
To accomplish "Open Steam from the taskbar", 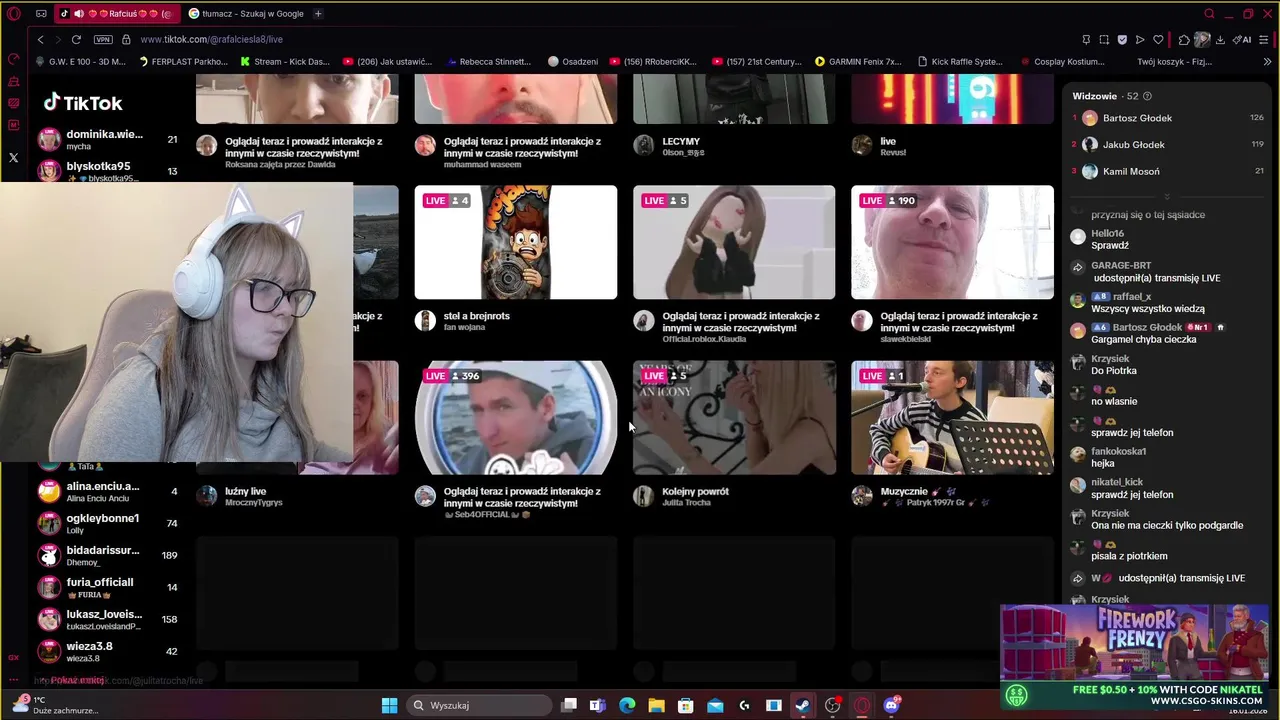I will pyautogui.click(x=802, y=705).
